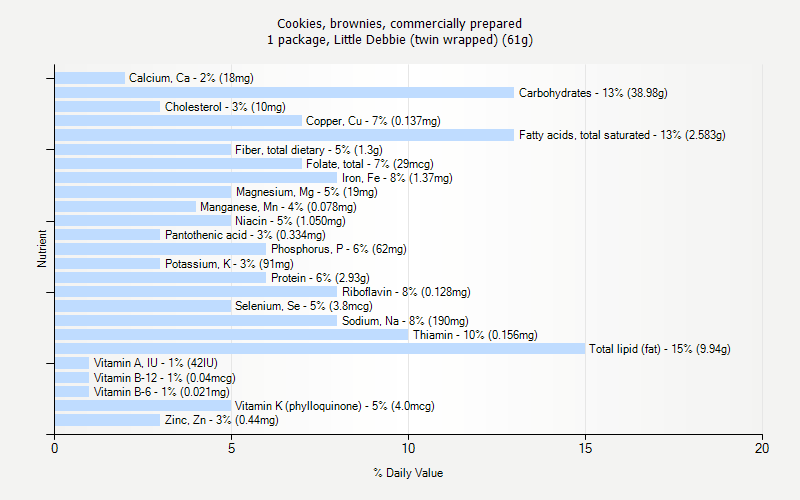Click the Calcium, Ca - 2% (18mg) label

(191, 78)
